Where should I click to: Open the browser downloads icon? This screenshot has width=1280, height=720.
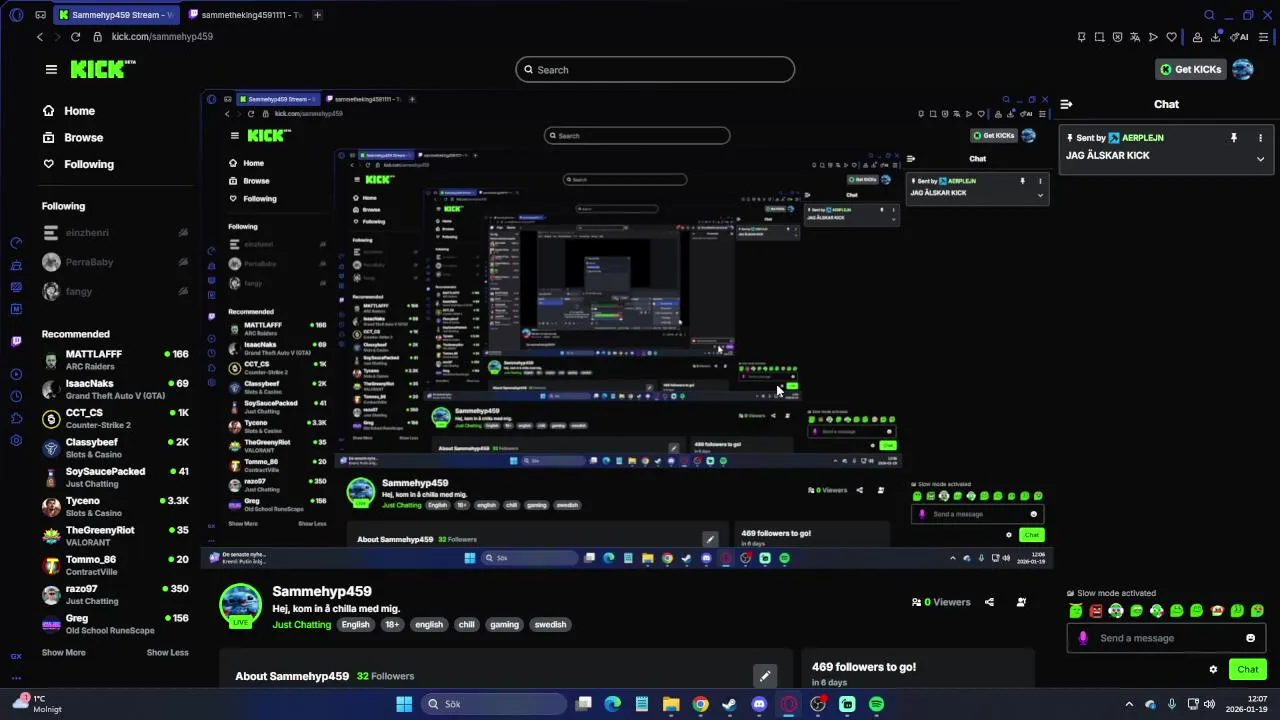1215,37
